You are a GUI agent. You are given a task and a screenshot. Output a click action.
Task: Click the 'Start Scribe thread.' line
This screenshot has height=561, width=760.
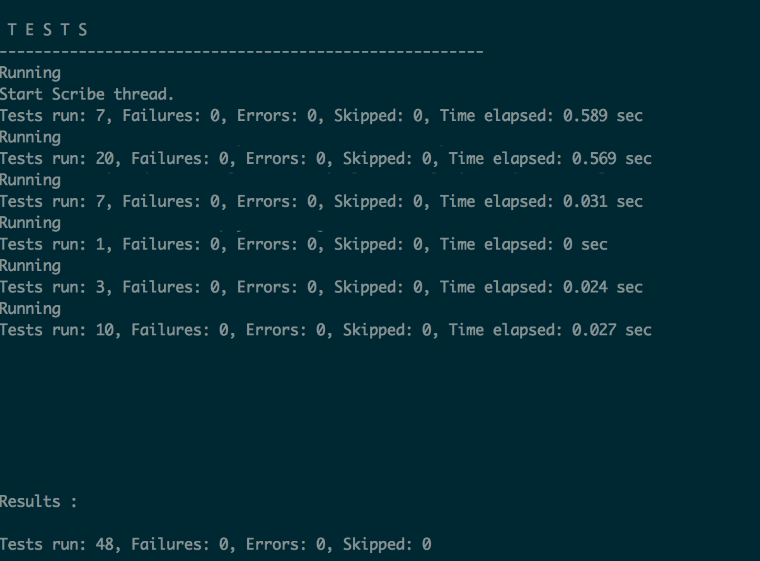87,94
